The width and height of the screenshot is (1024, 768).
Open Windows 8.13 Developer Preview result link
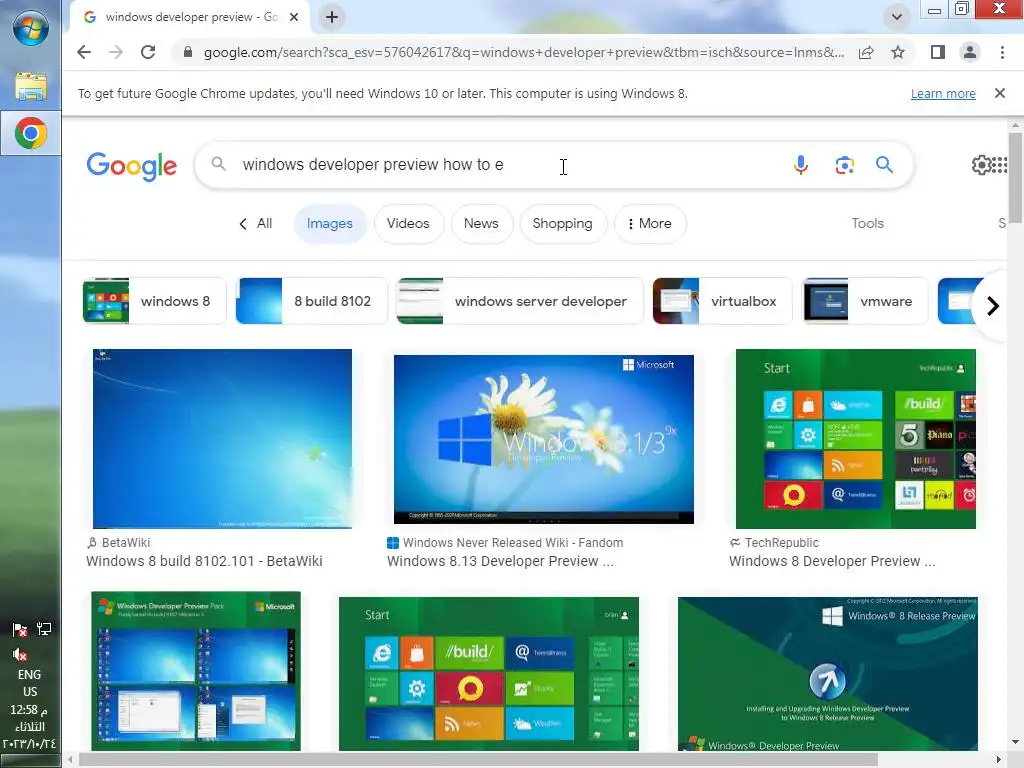point(500,561)
